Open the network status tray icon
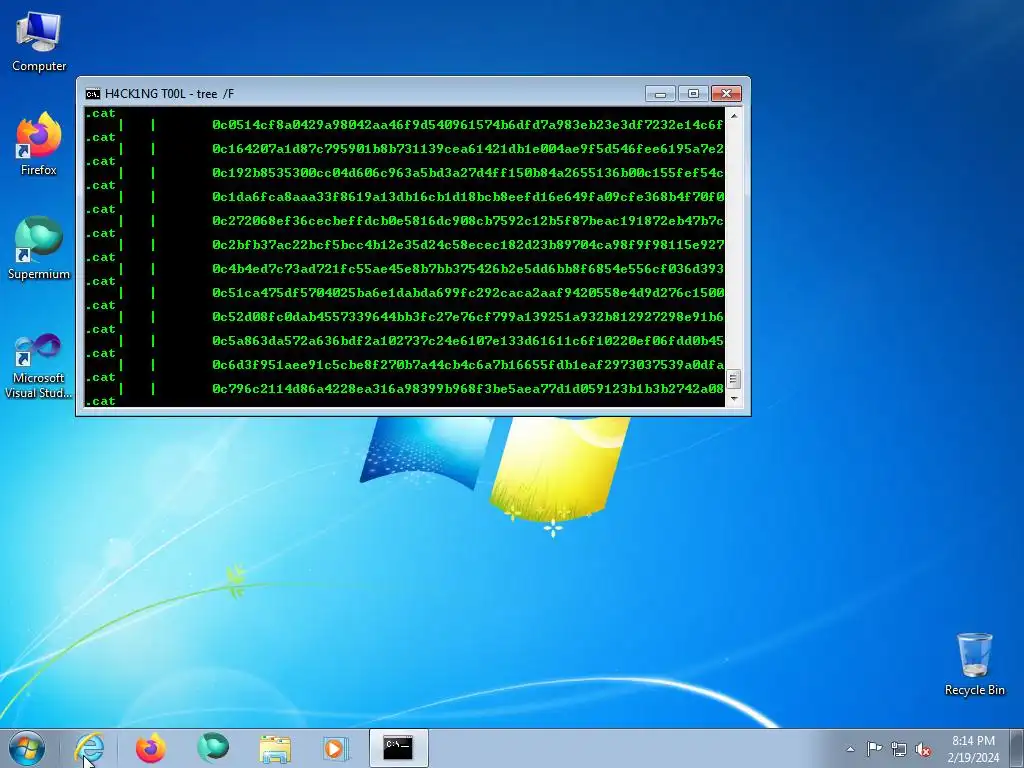Screen dimensions: 1024x768 (899, 749)
